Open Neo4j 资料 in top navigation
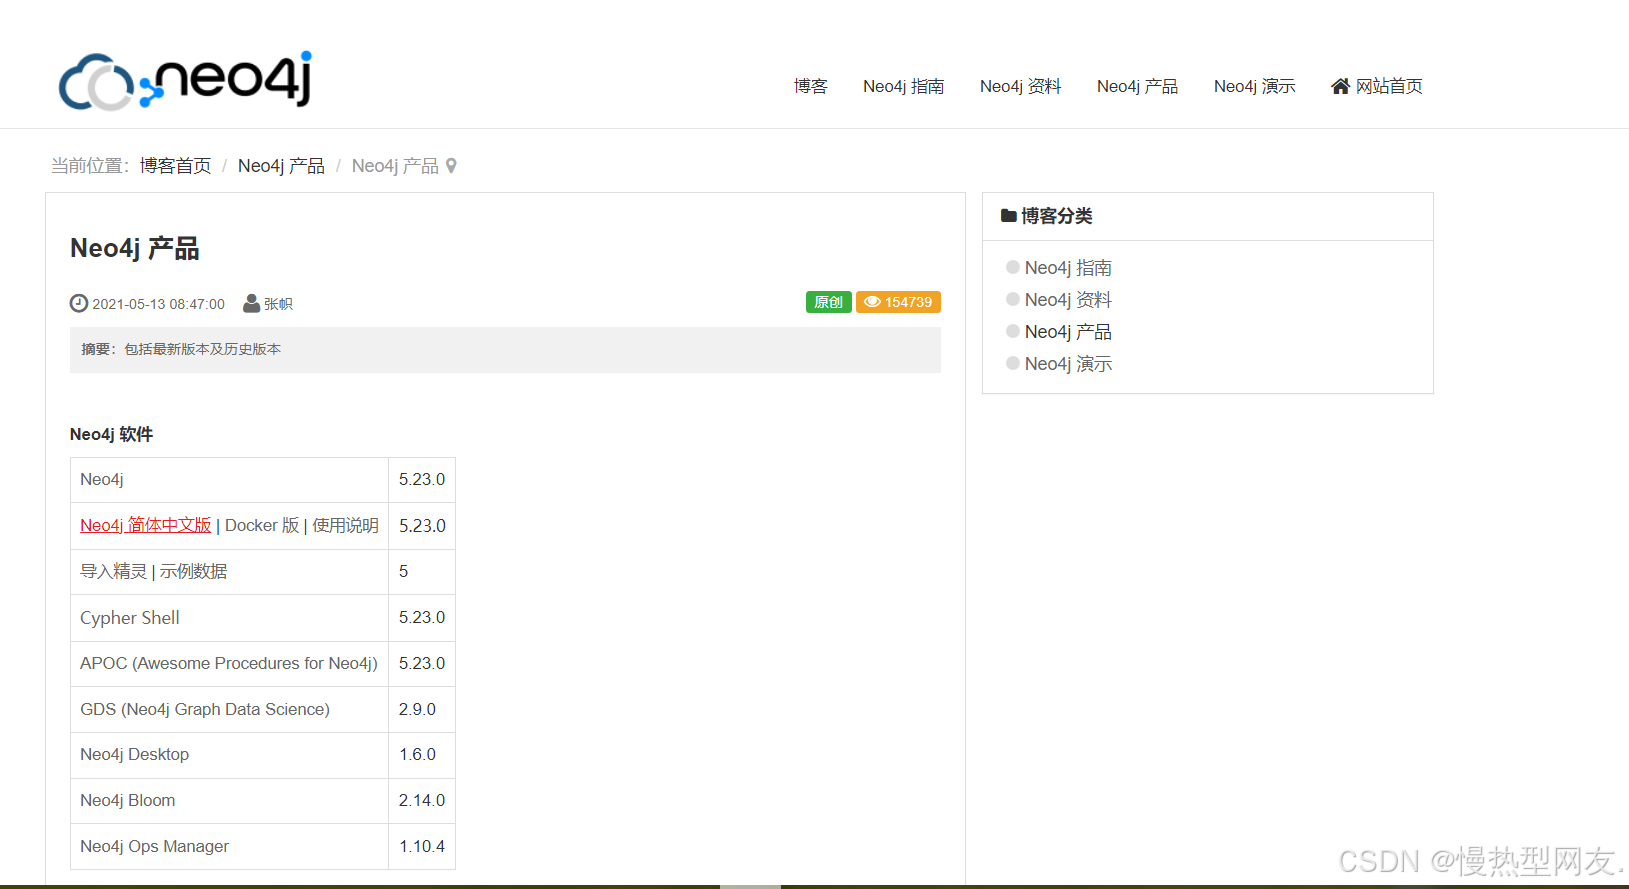Screen dimensions: 1629x889 tap(1021, 86)
